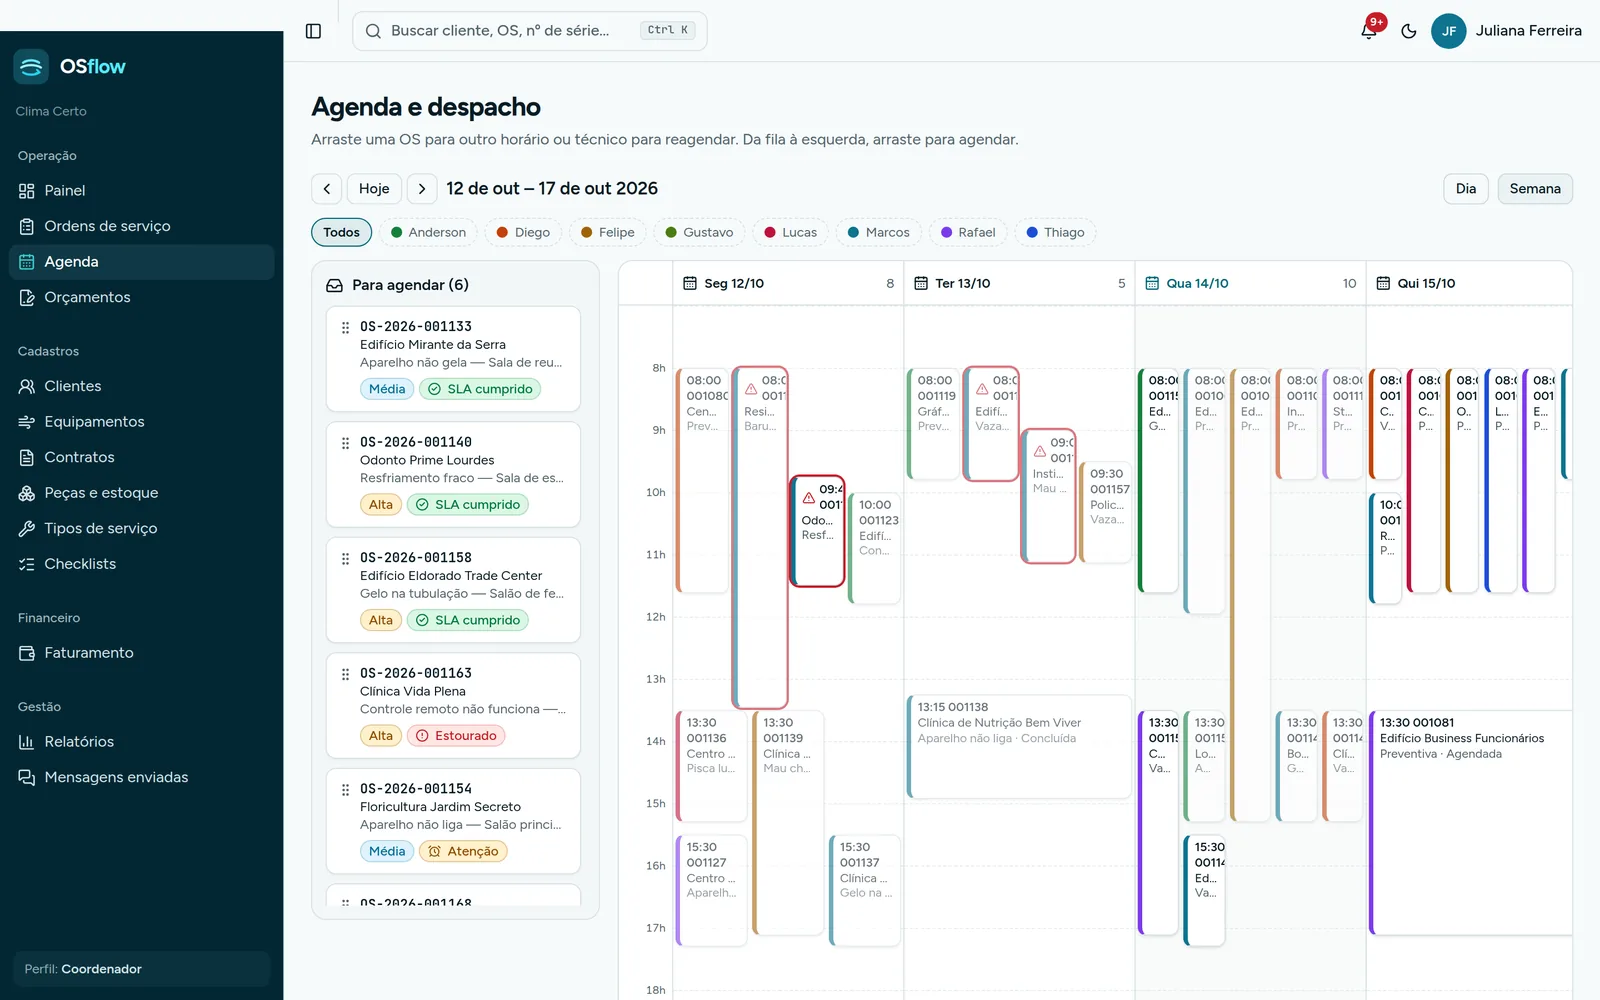Switch to Semana view
Screen dimensions: 1600x1000
[1535, 189]
